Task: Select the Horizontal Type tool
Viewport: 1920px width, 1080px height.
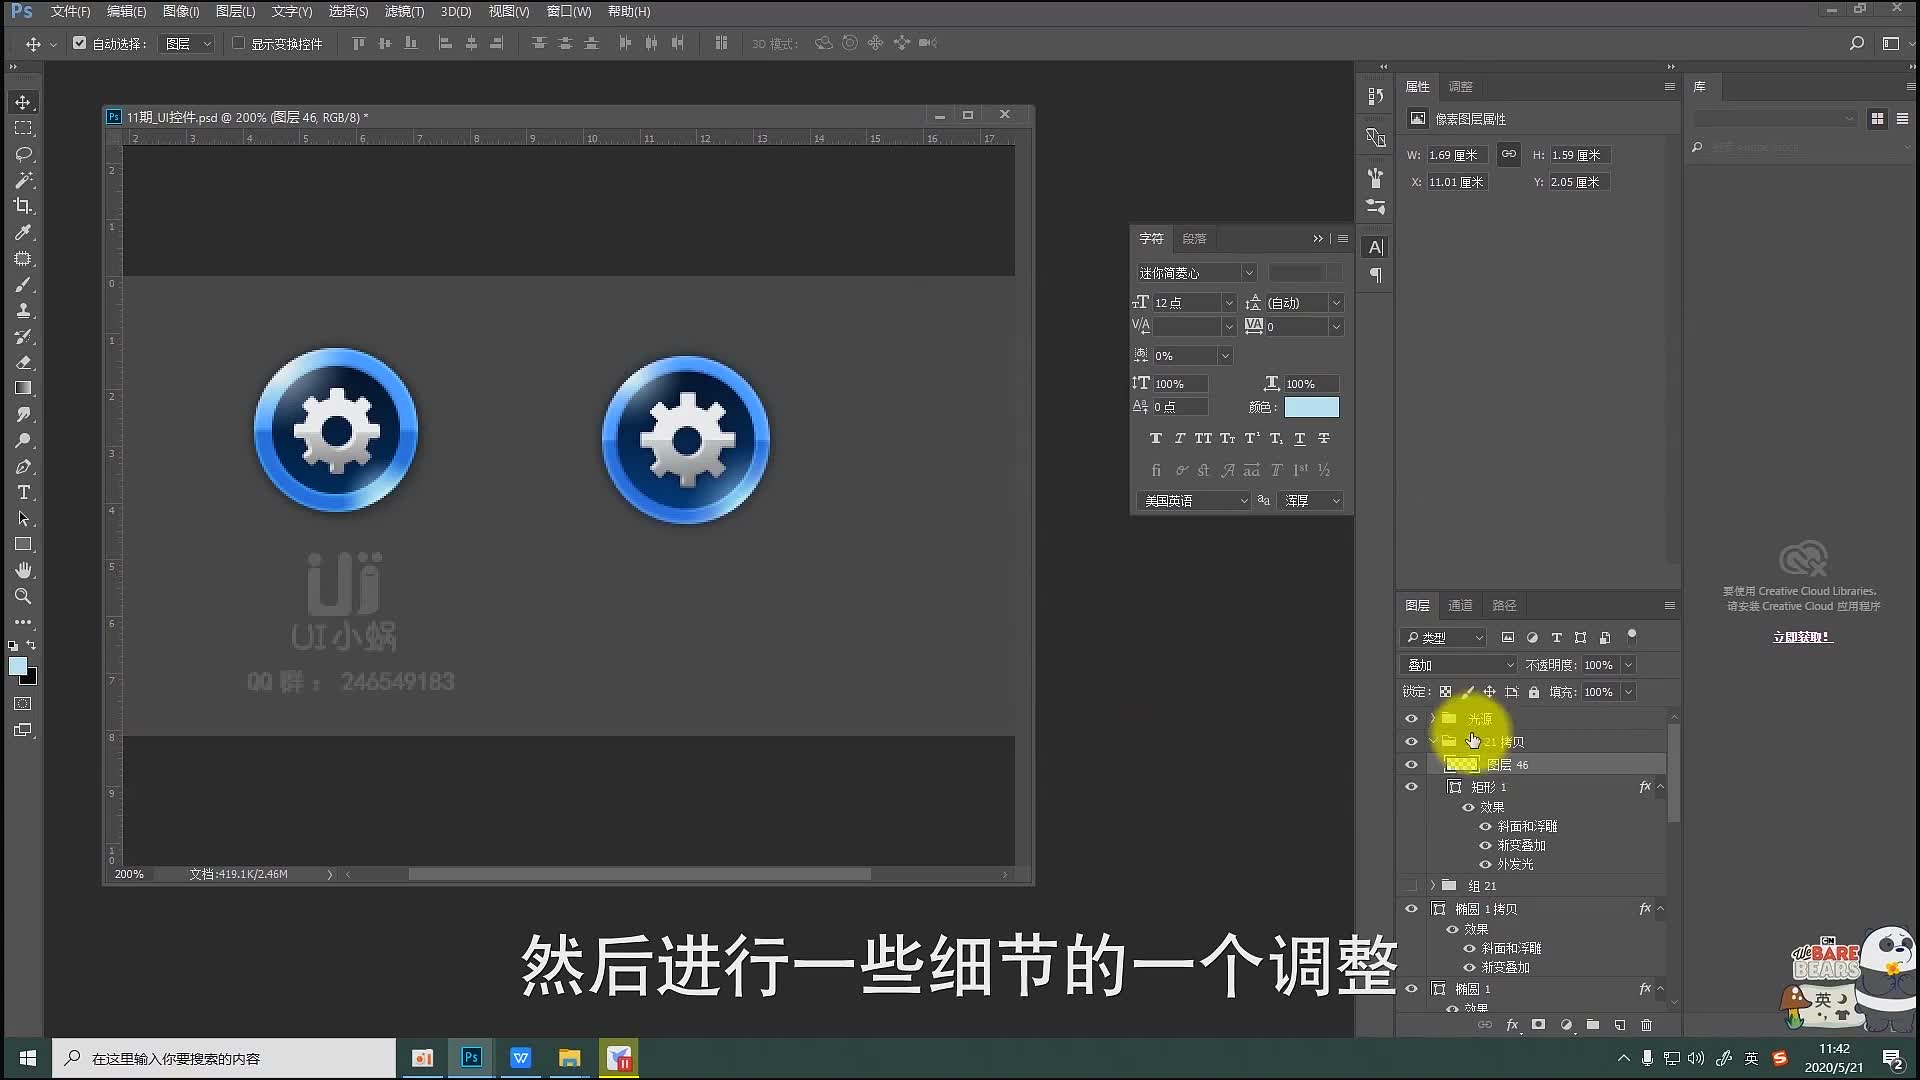Action: tap(23, 492)
